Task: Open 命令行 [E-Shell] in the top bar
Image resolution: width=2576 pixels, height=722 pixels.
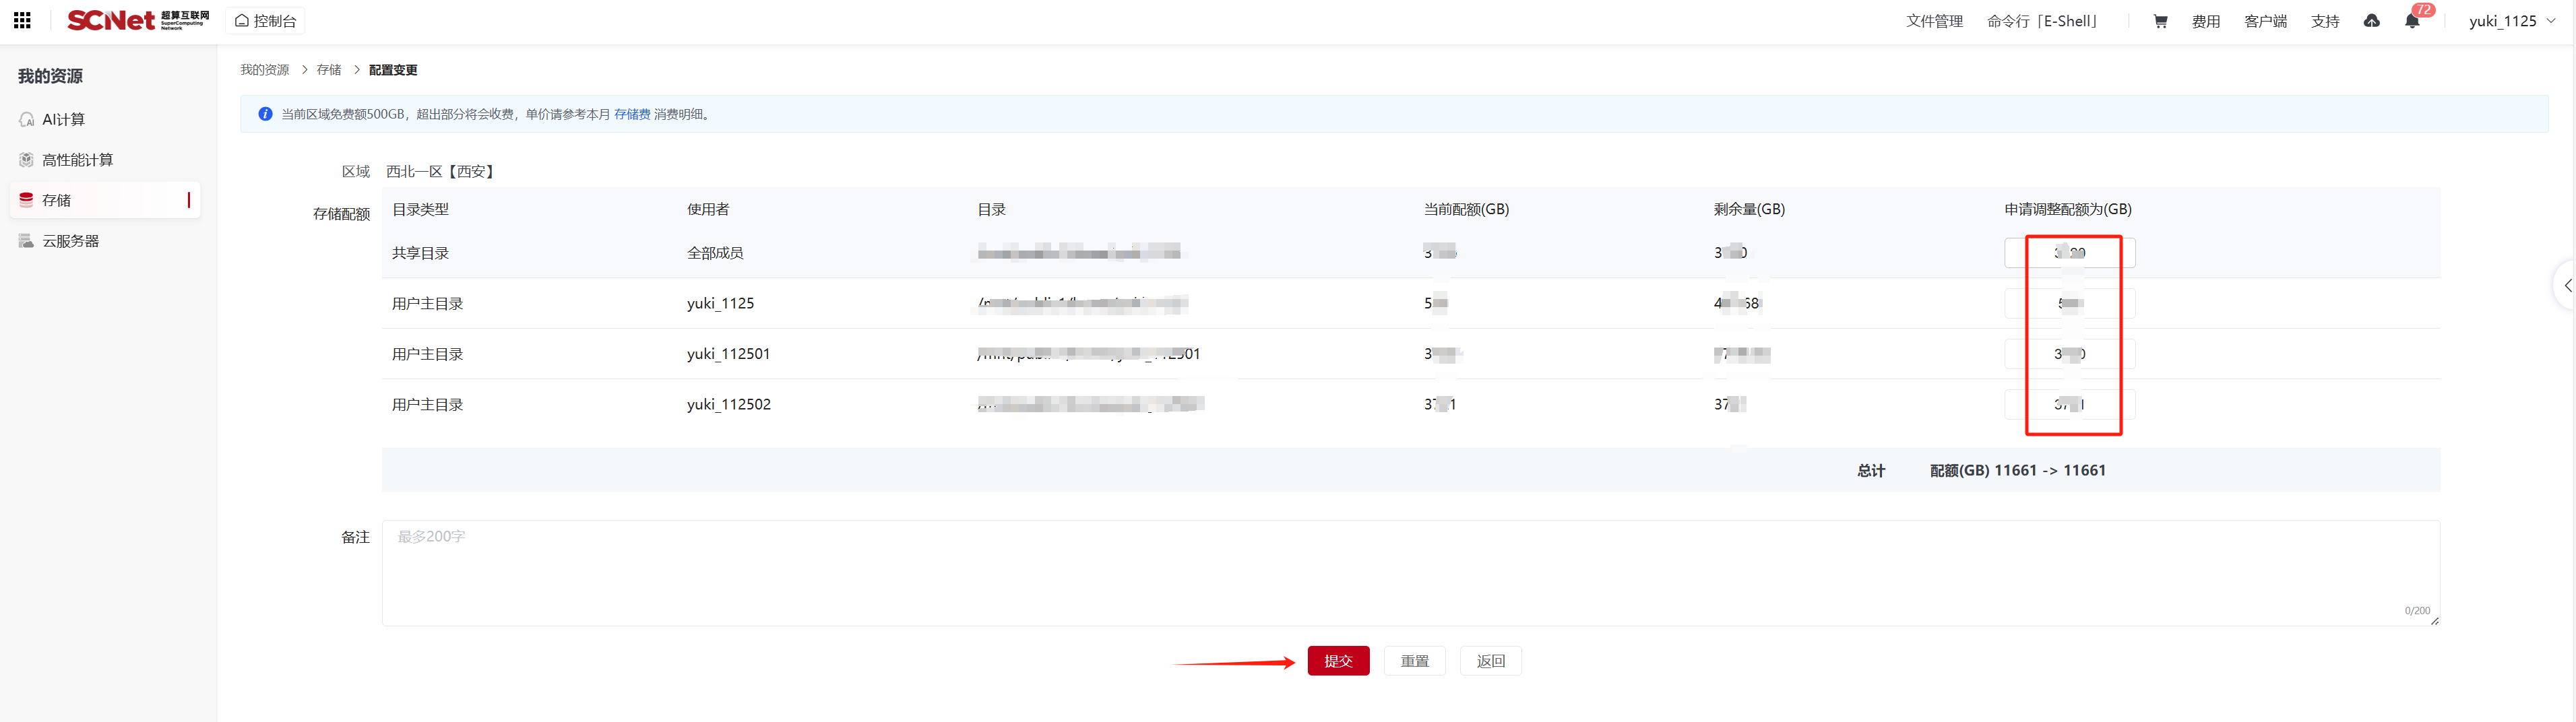Action: coord(2042,21)
